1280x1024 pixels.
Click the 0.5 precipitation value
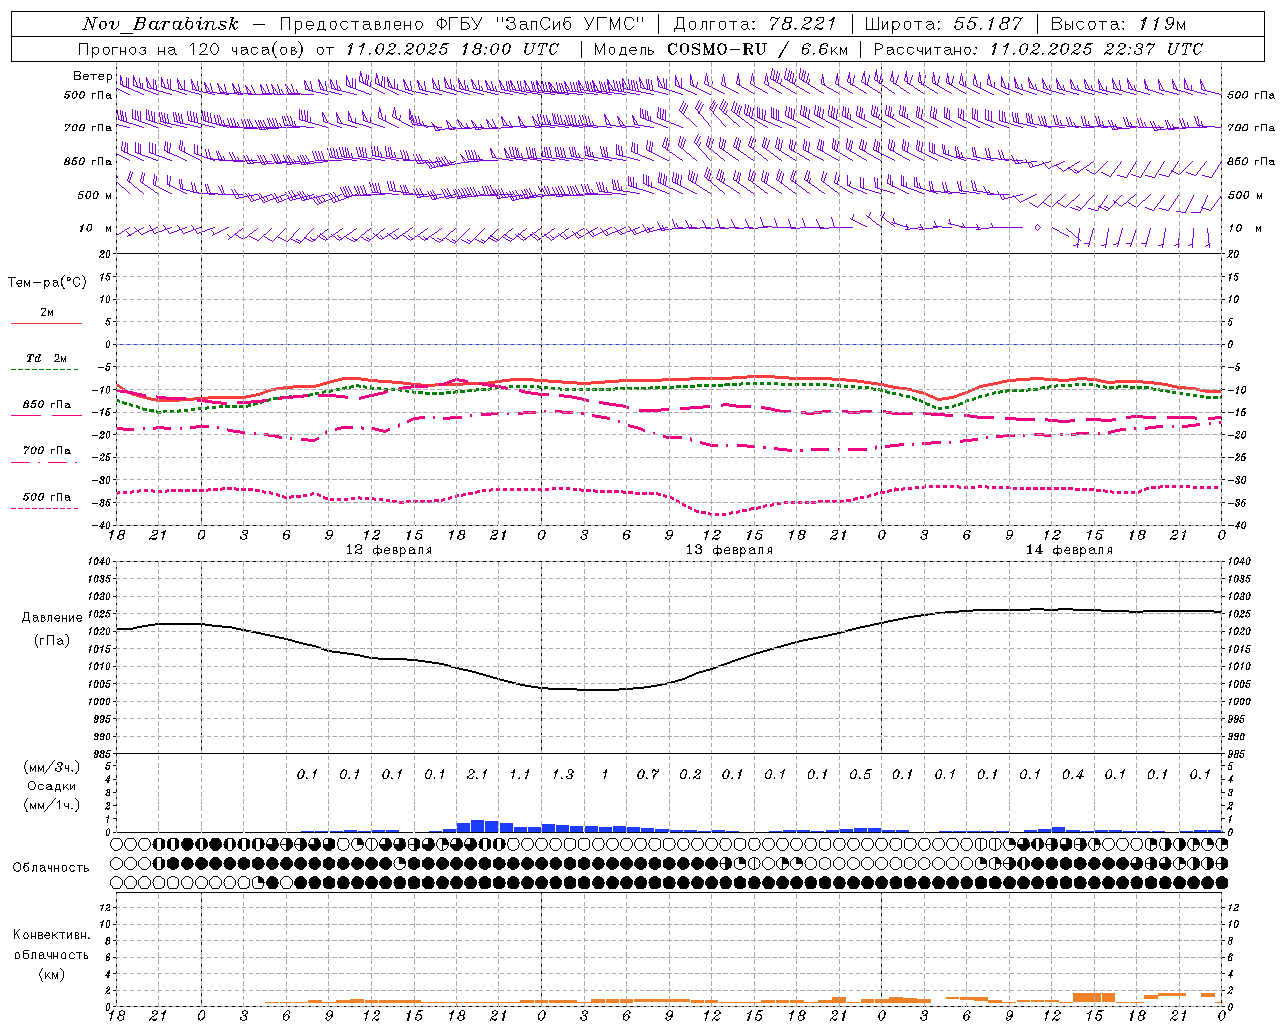tap(860, 775)
